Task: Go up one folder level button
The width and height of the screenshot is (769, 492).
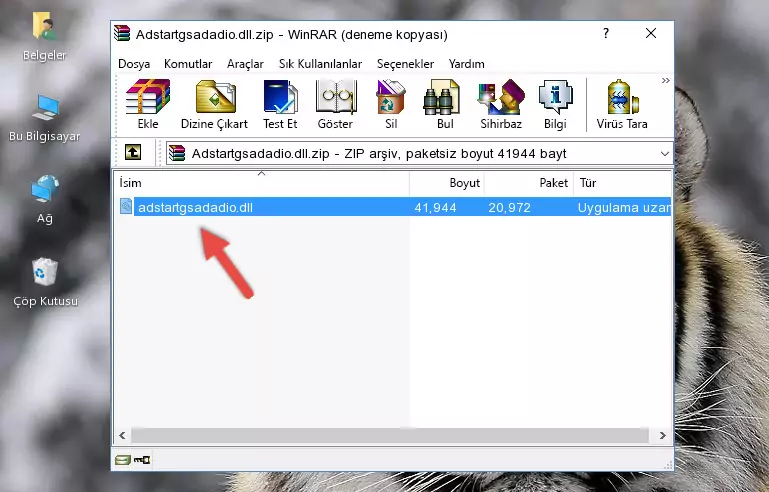Action: [133, 153]
